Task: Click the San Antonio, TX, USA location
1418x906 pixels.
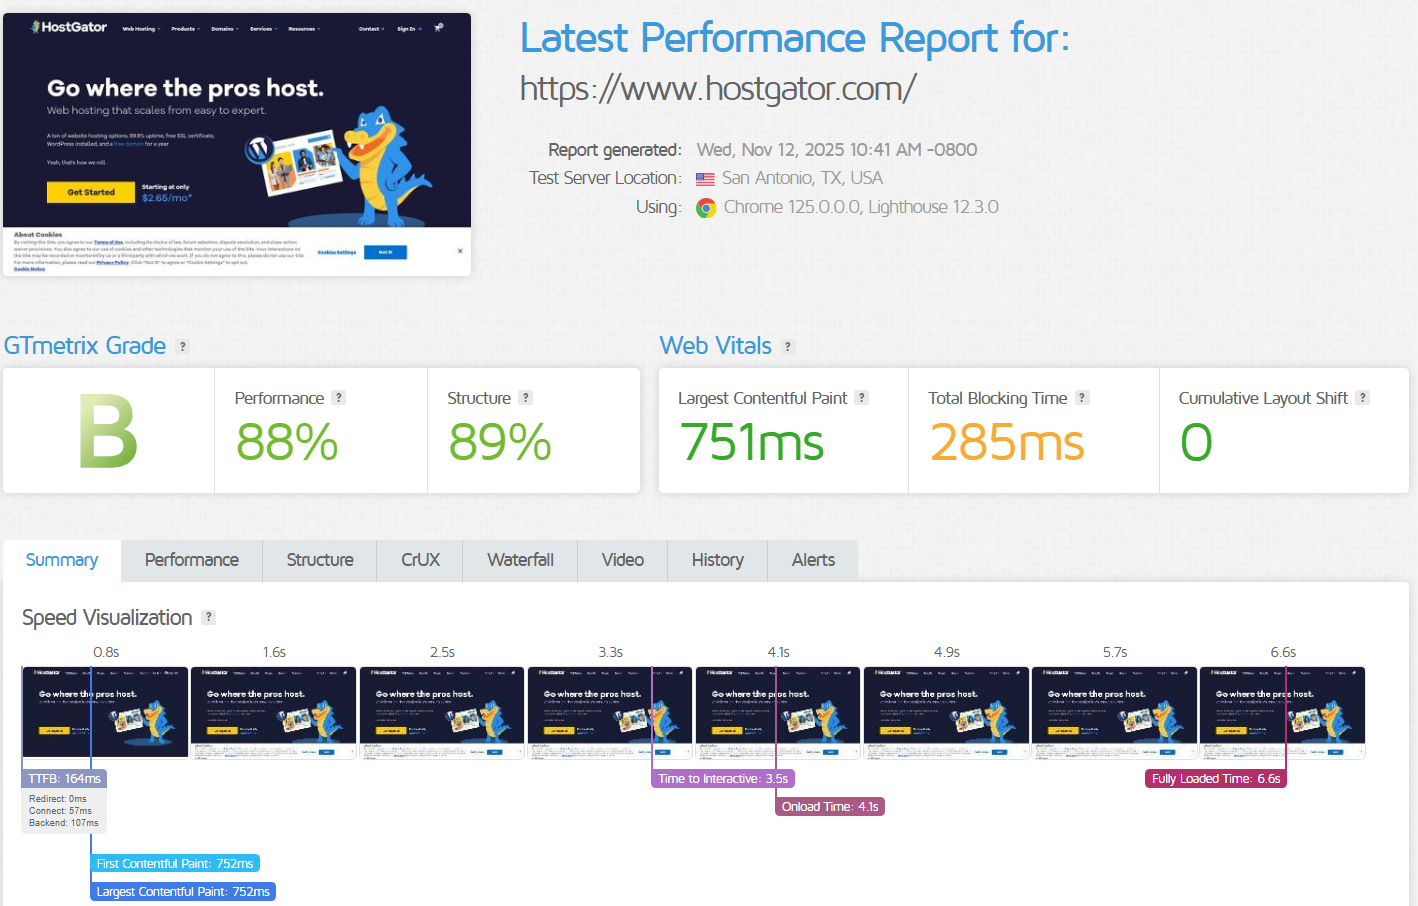Action: (802, 178)
